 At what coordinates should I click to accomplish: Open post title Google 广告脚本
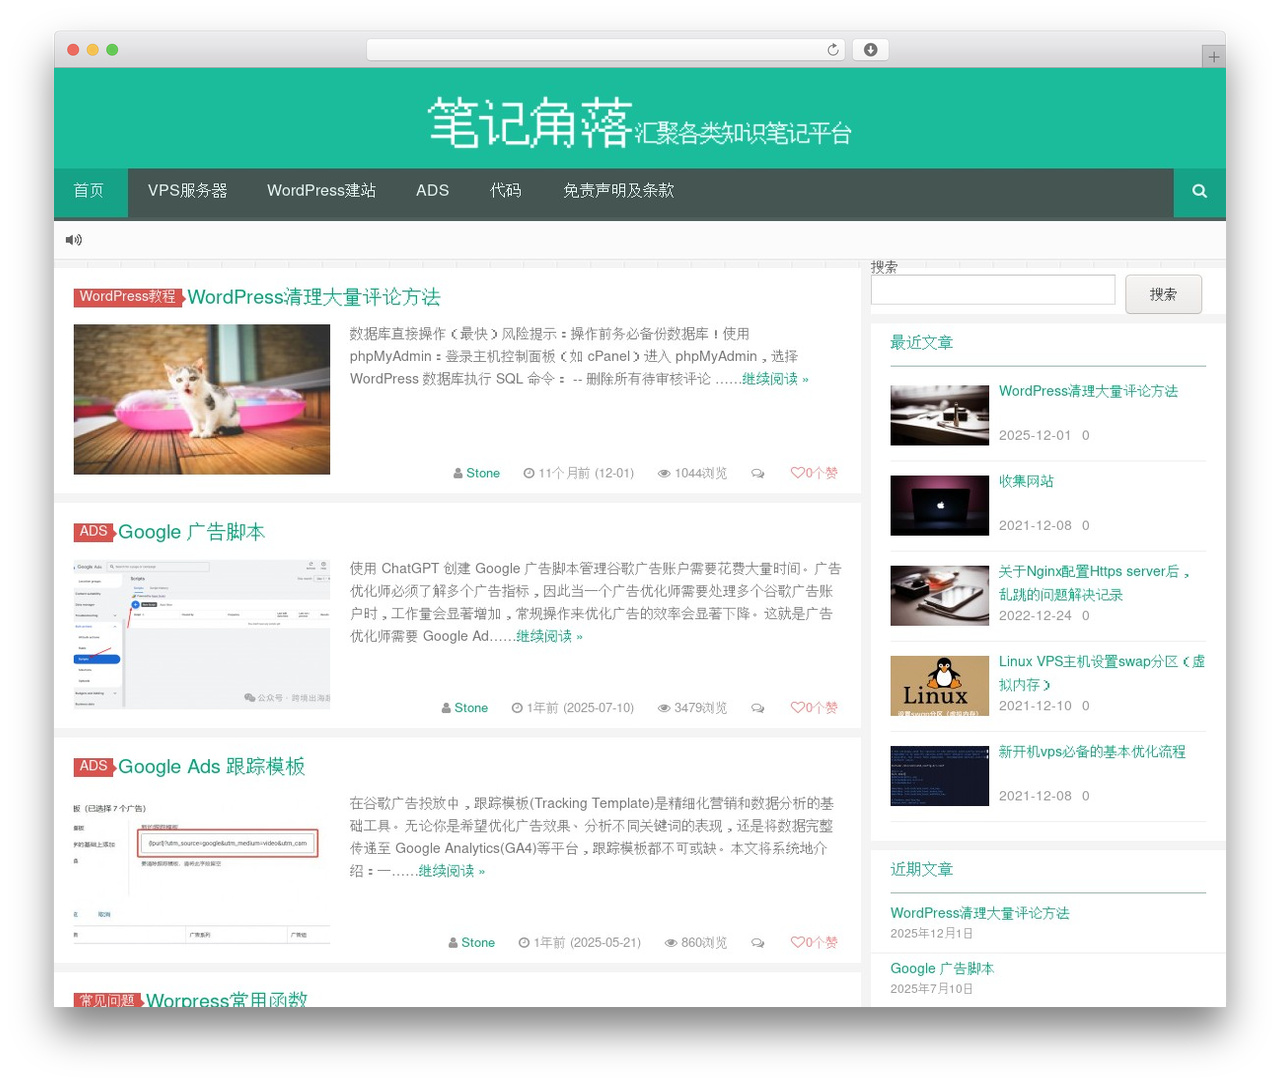click(x=191, y=532)
